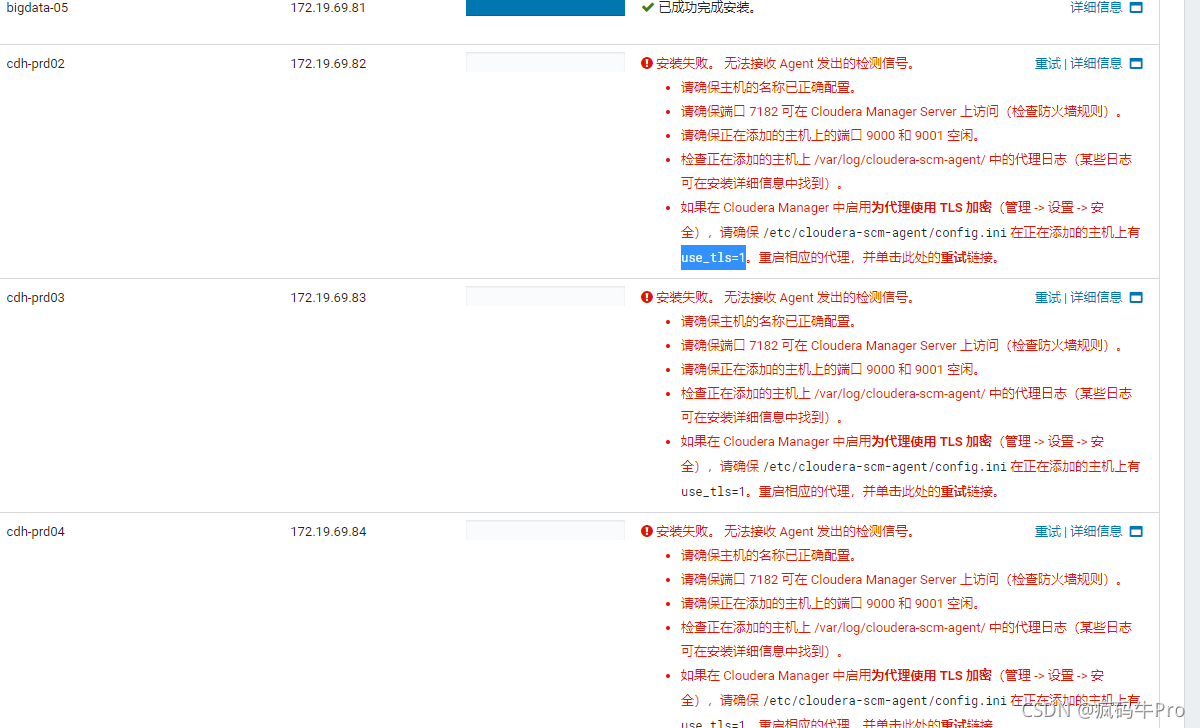Screen dimensions: 1200x728
Task: Open details window icon for cdh-prd04
Action: click(1135, 531)
